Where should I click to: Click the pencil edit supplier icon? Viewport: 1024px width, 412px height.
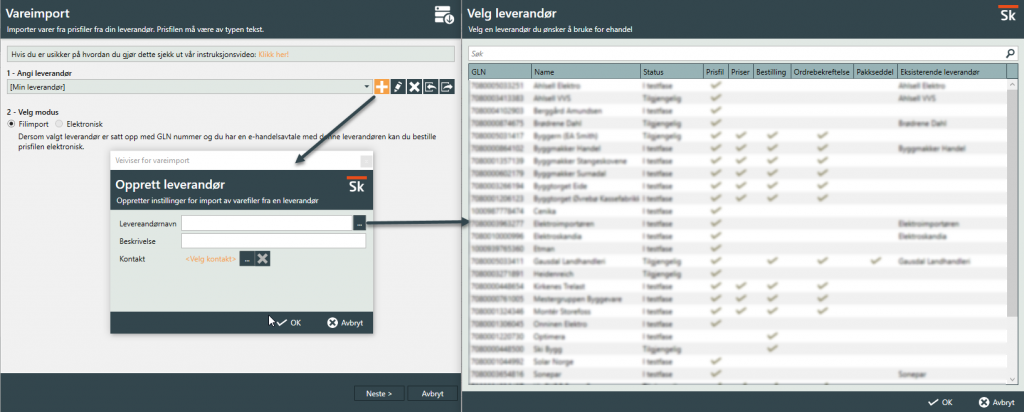point(398,88)
